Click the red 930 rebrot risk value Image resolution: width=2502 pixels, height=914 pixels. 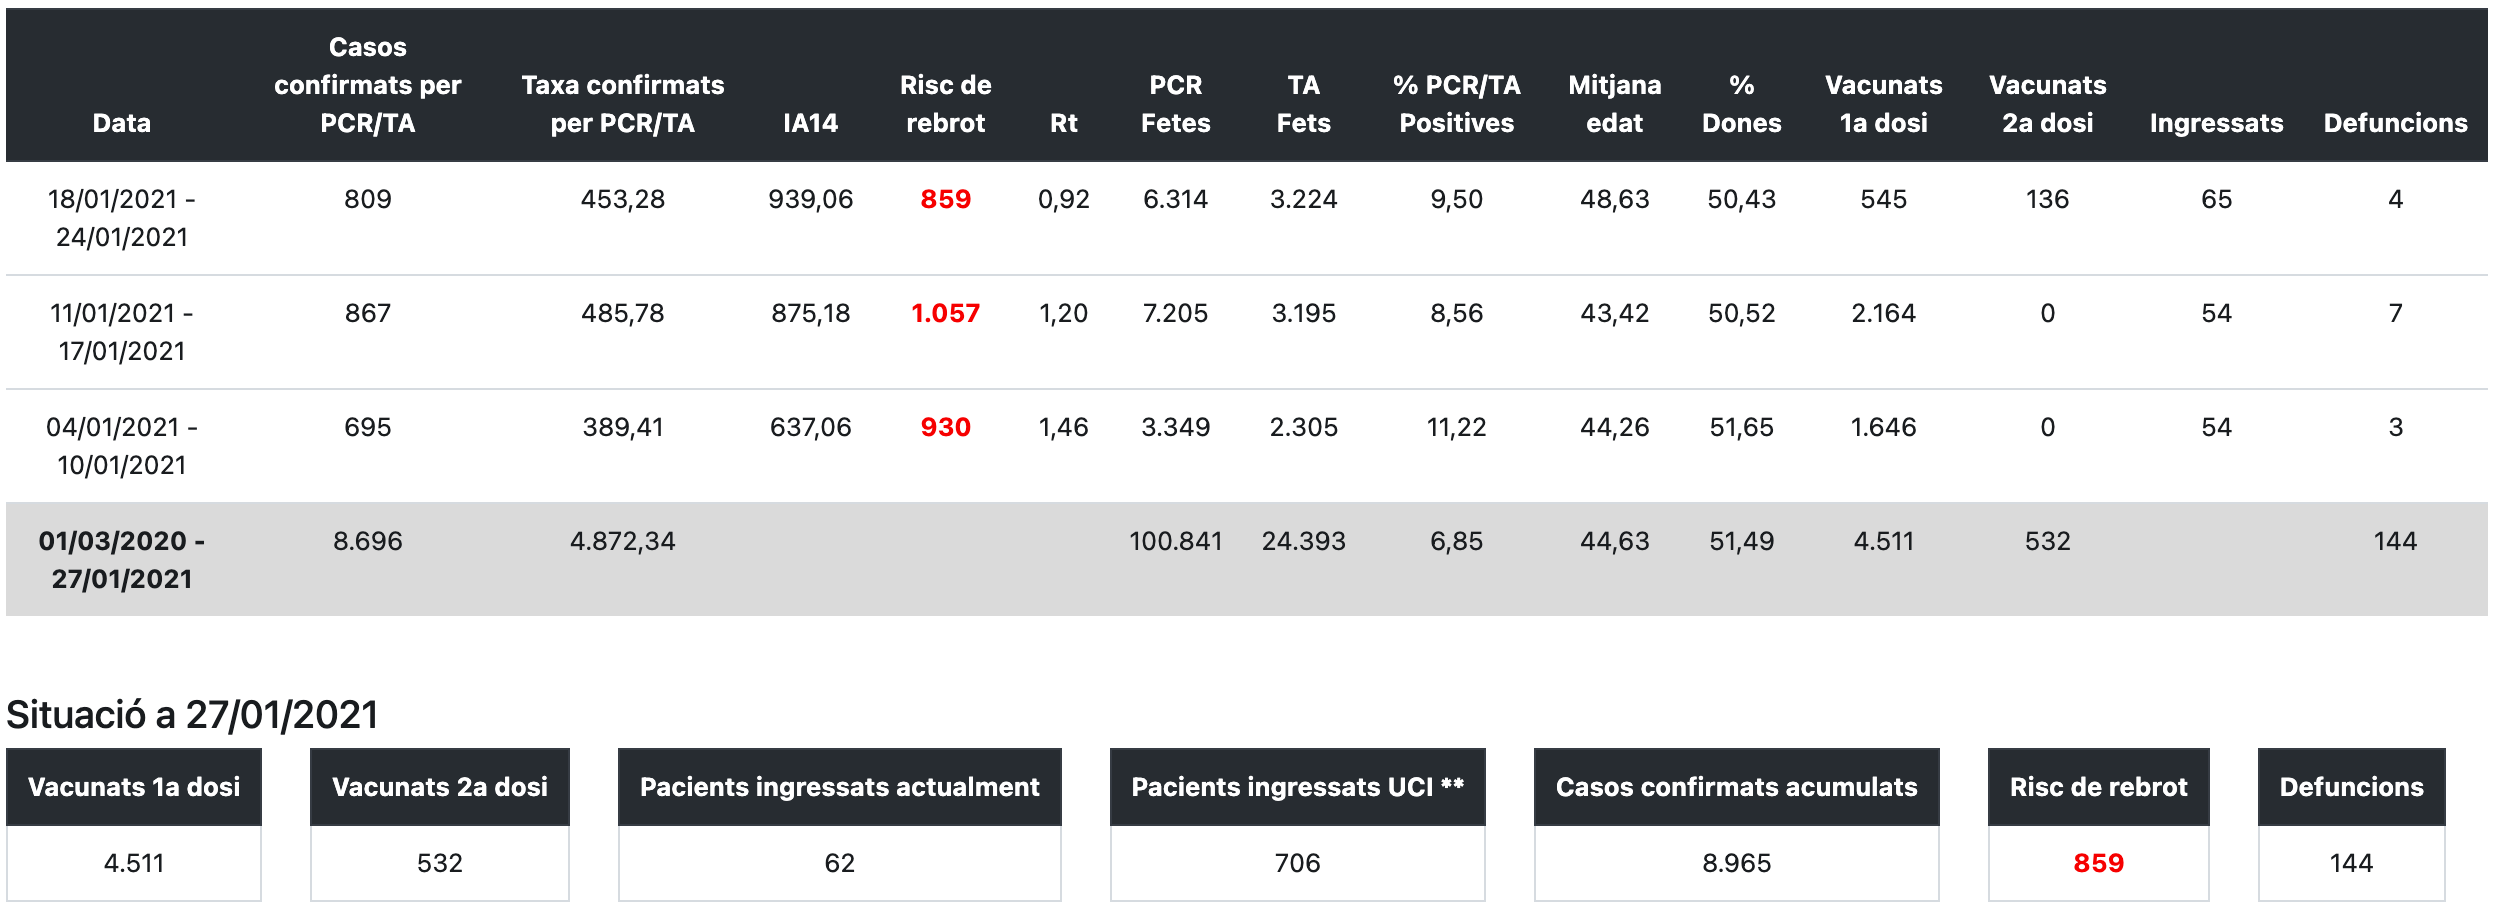945,427
